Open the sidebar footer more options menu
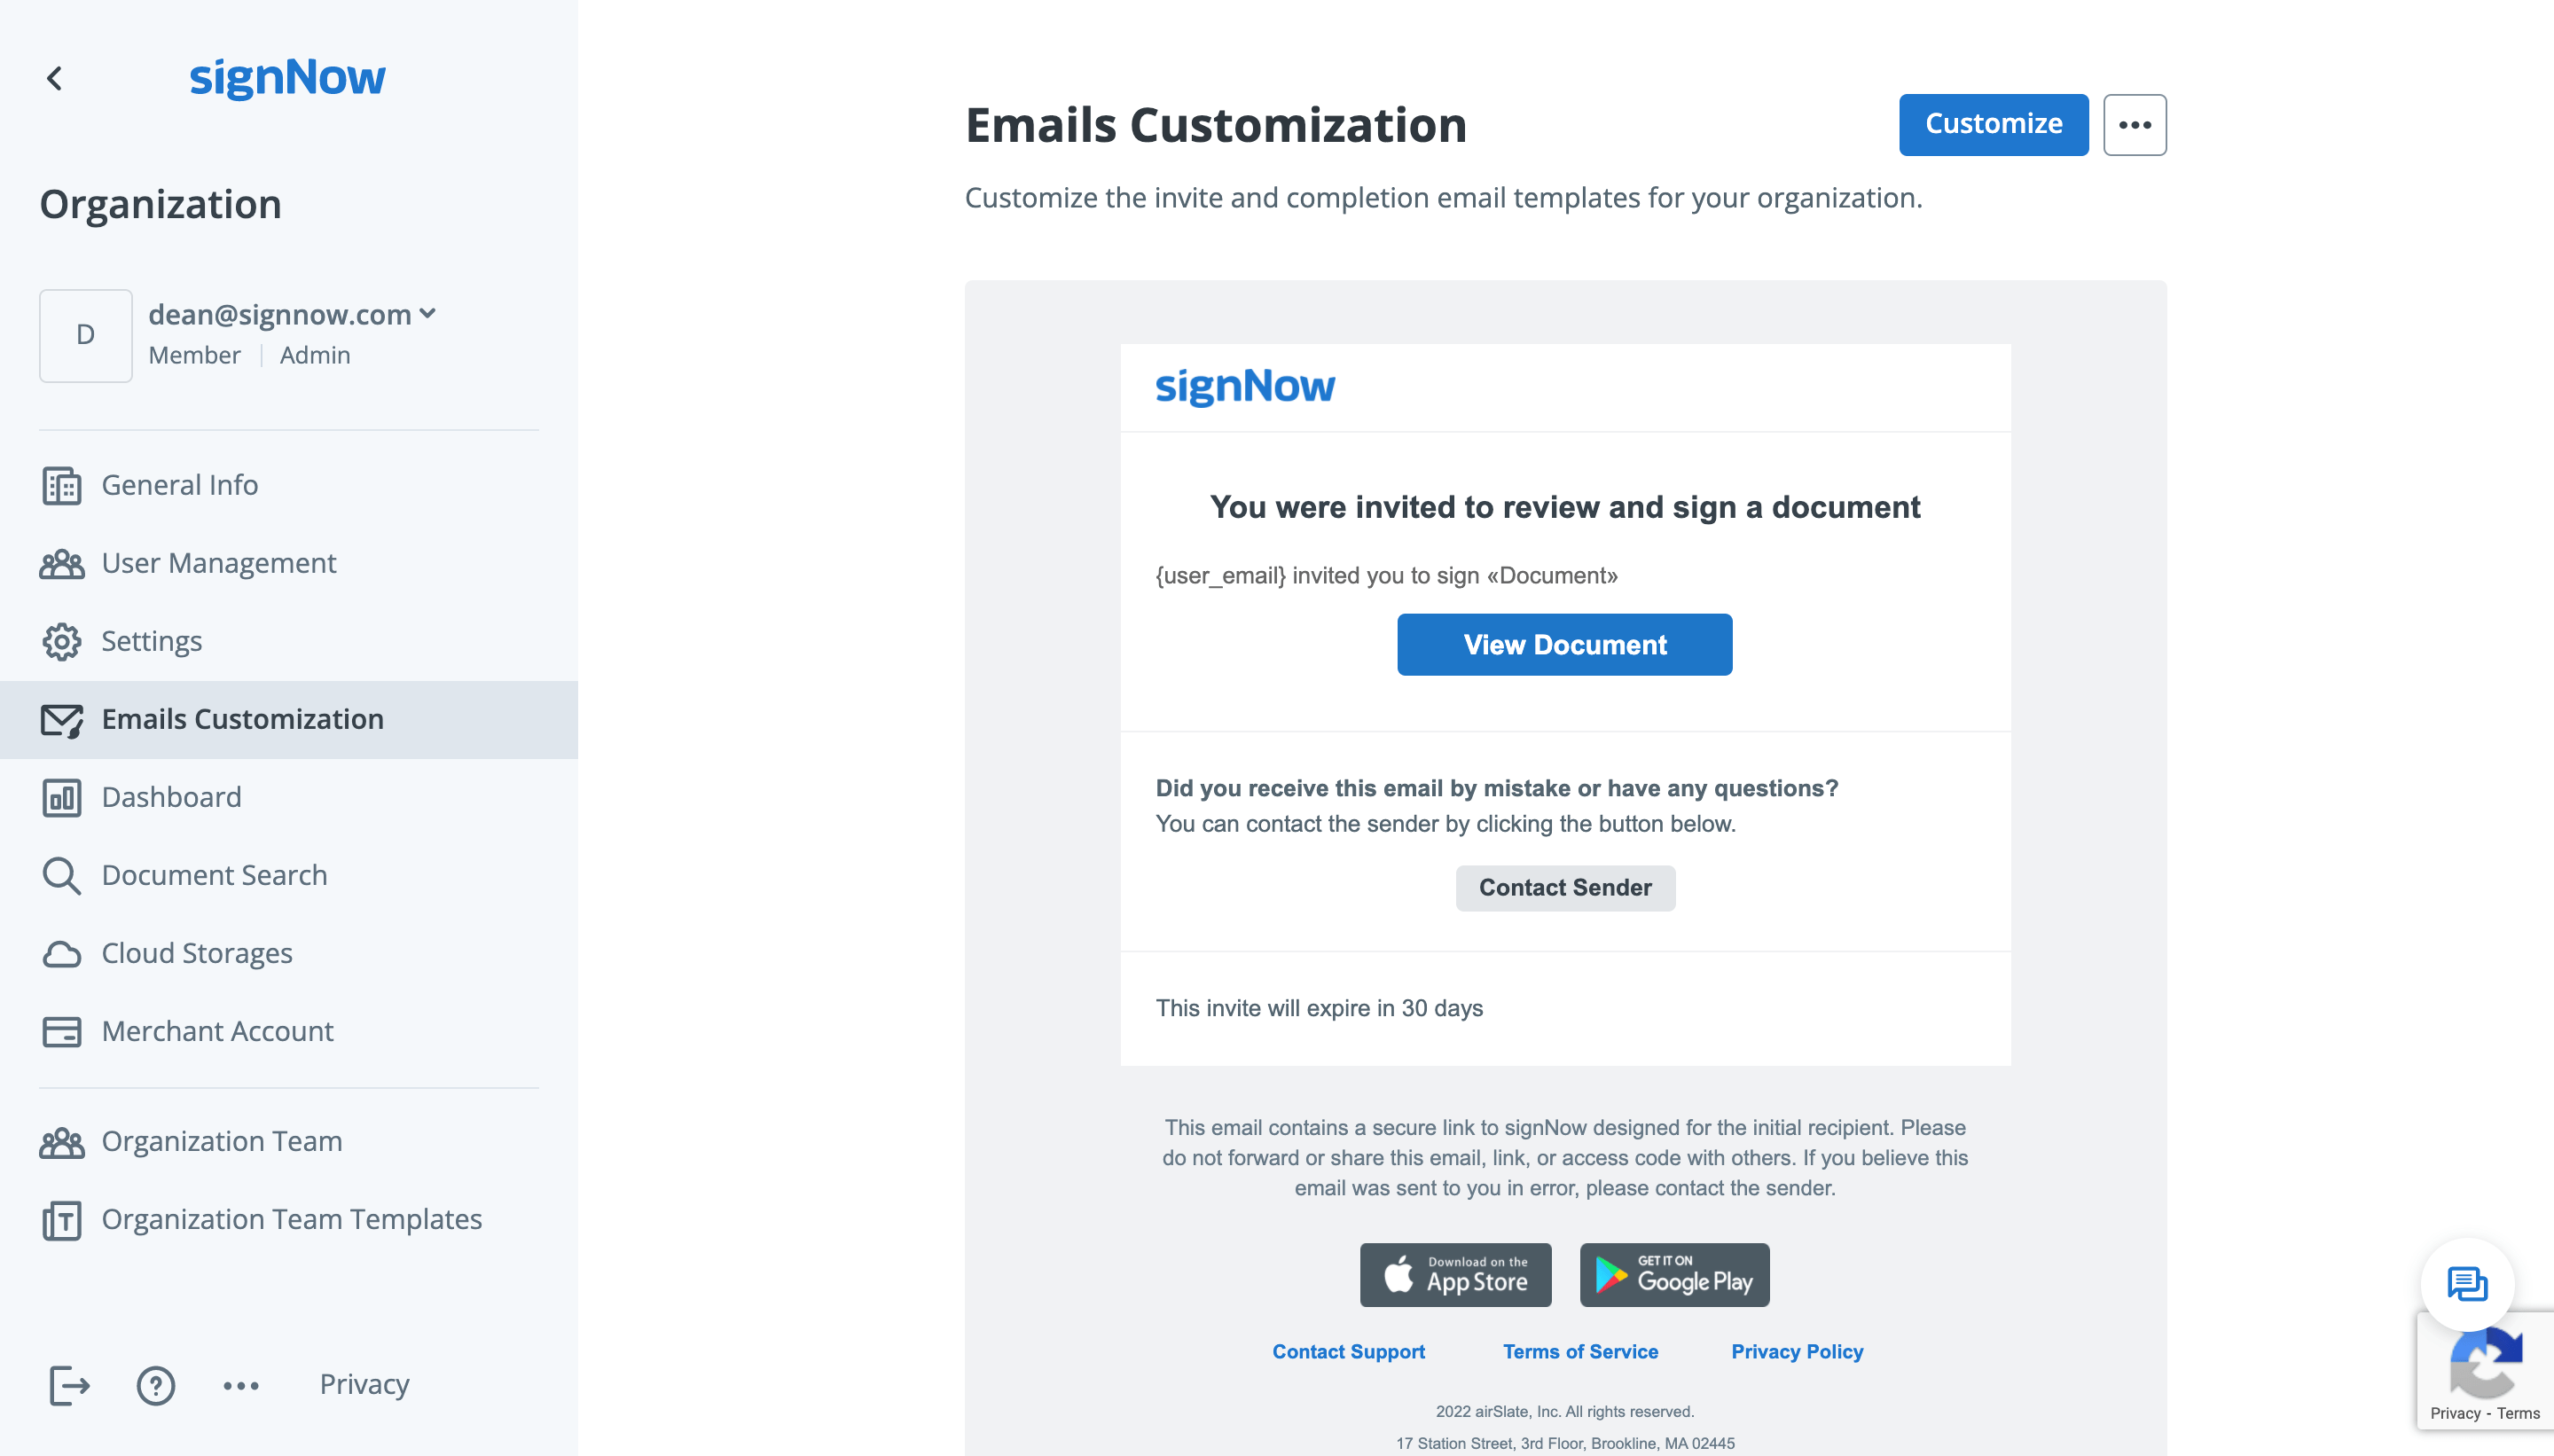The height and width of the screenshot is (1456, 2554). pyautogui.click(x=241, y=1385)
